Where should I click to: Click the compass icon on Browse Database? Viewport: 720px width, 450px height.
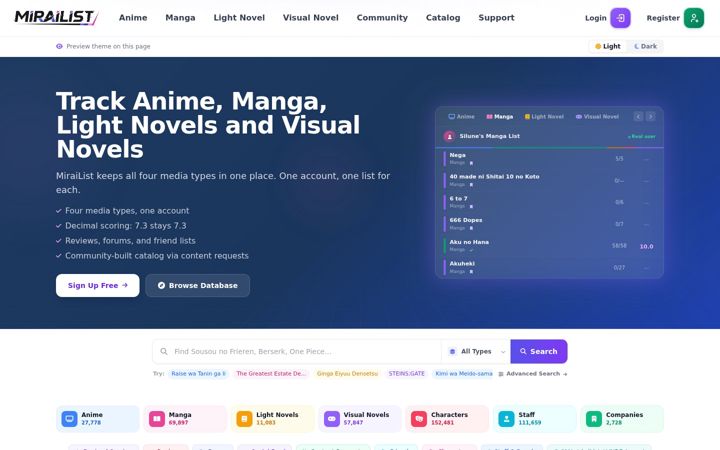pos(161,286)
